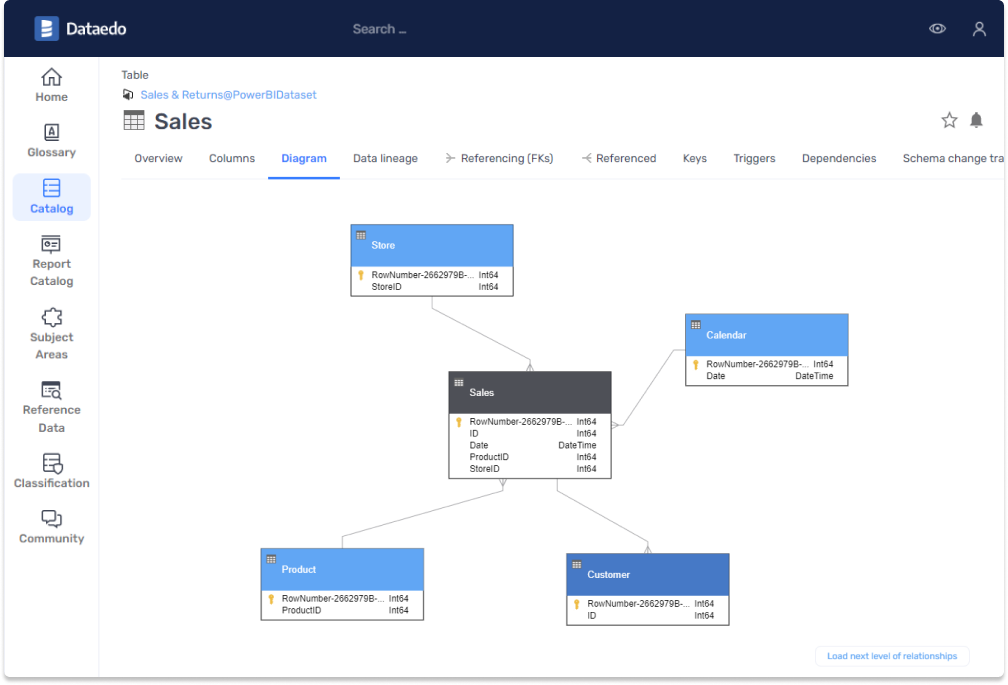Select the Customer table header in diagram

[647, 574]
